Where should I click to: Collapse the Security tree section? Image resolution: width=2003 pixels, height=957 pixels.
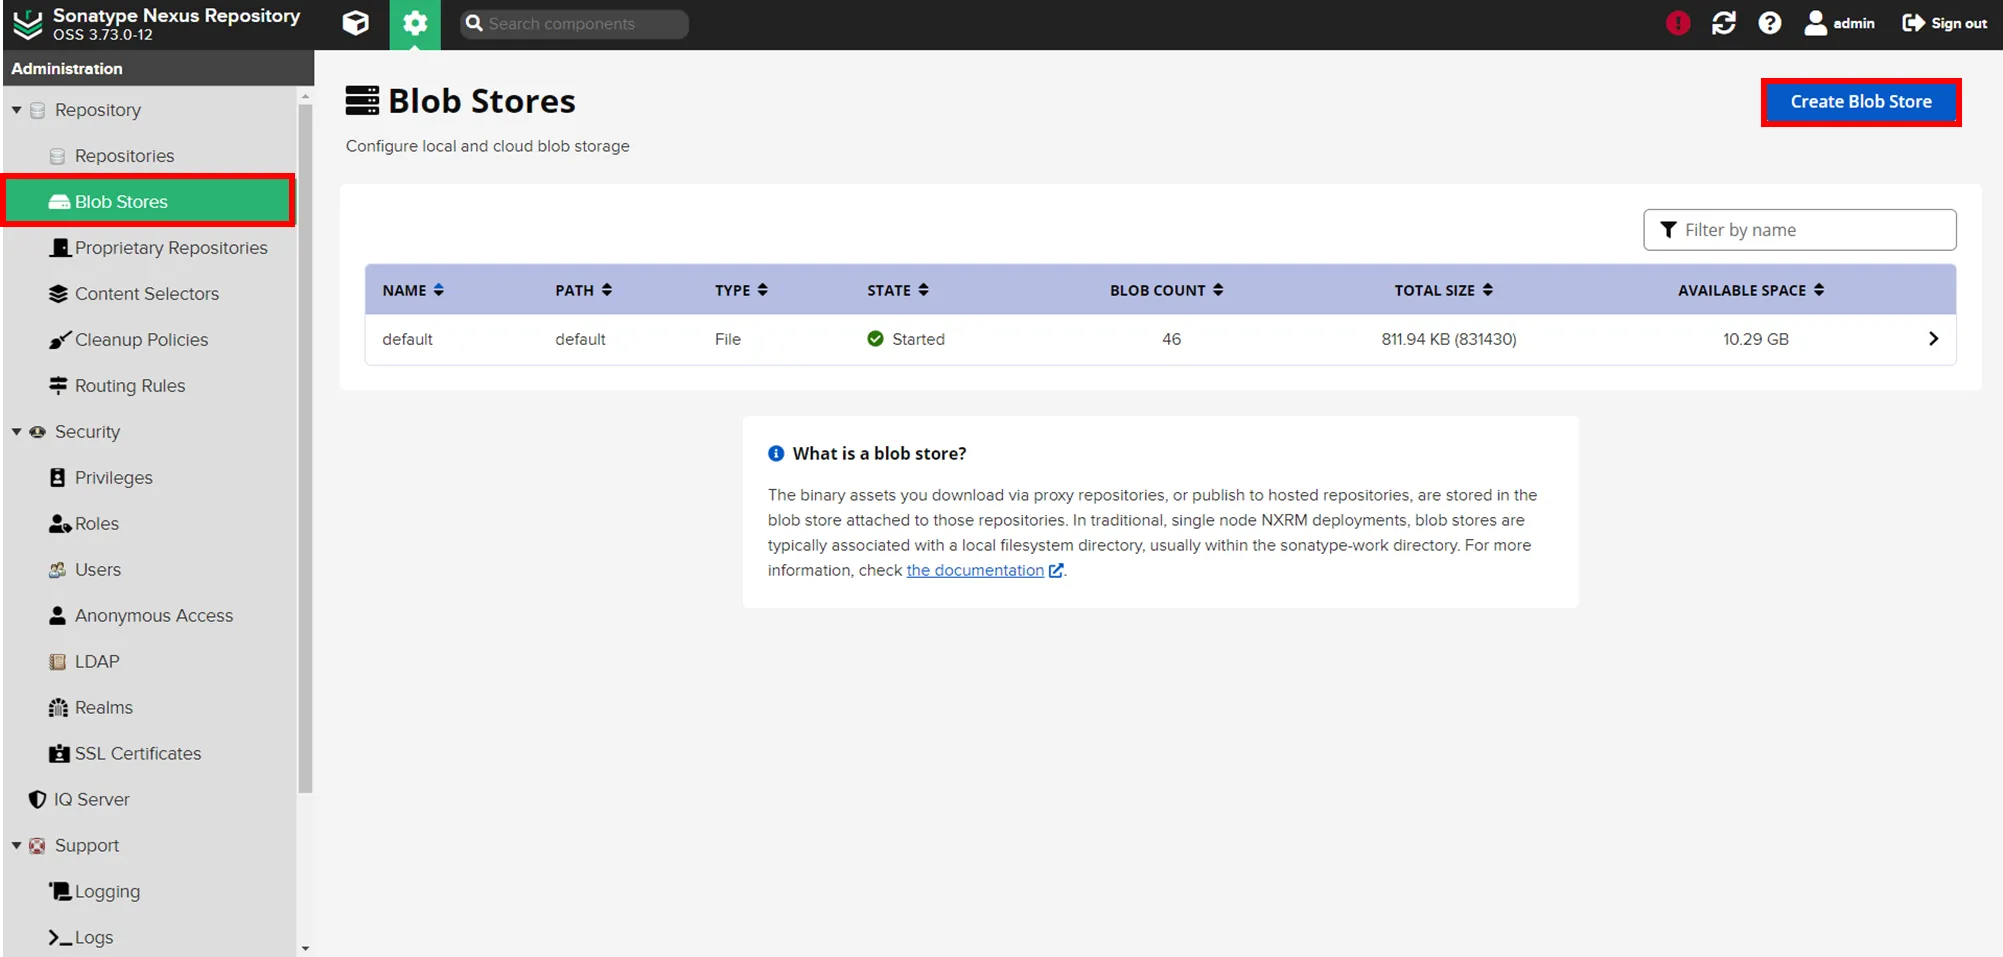[x=16, y=432]
